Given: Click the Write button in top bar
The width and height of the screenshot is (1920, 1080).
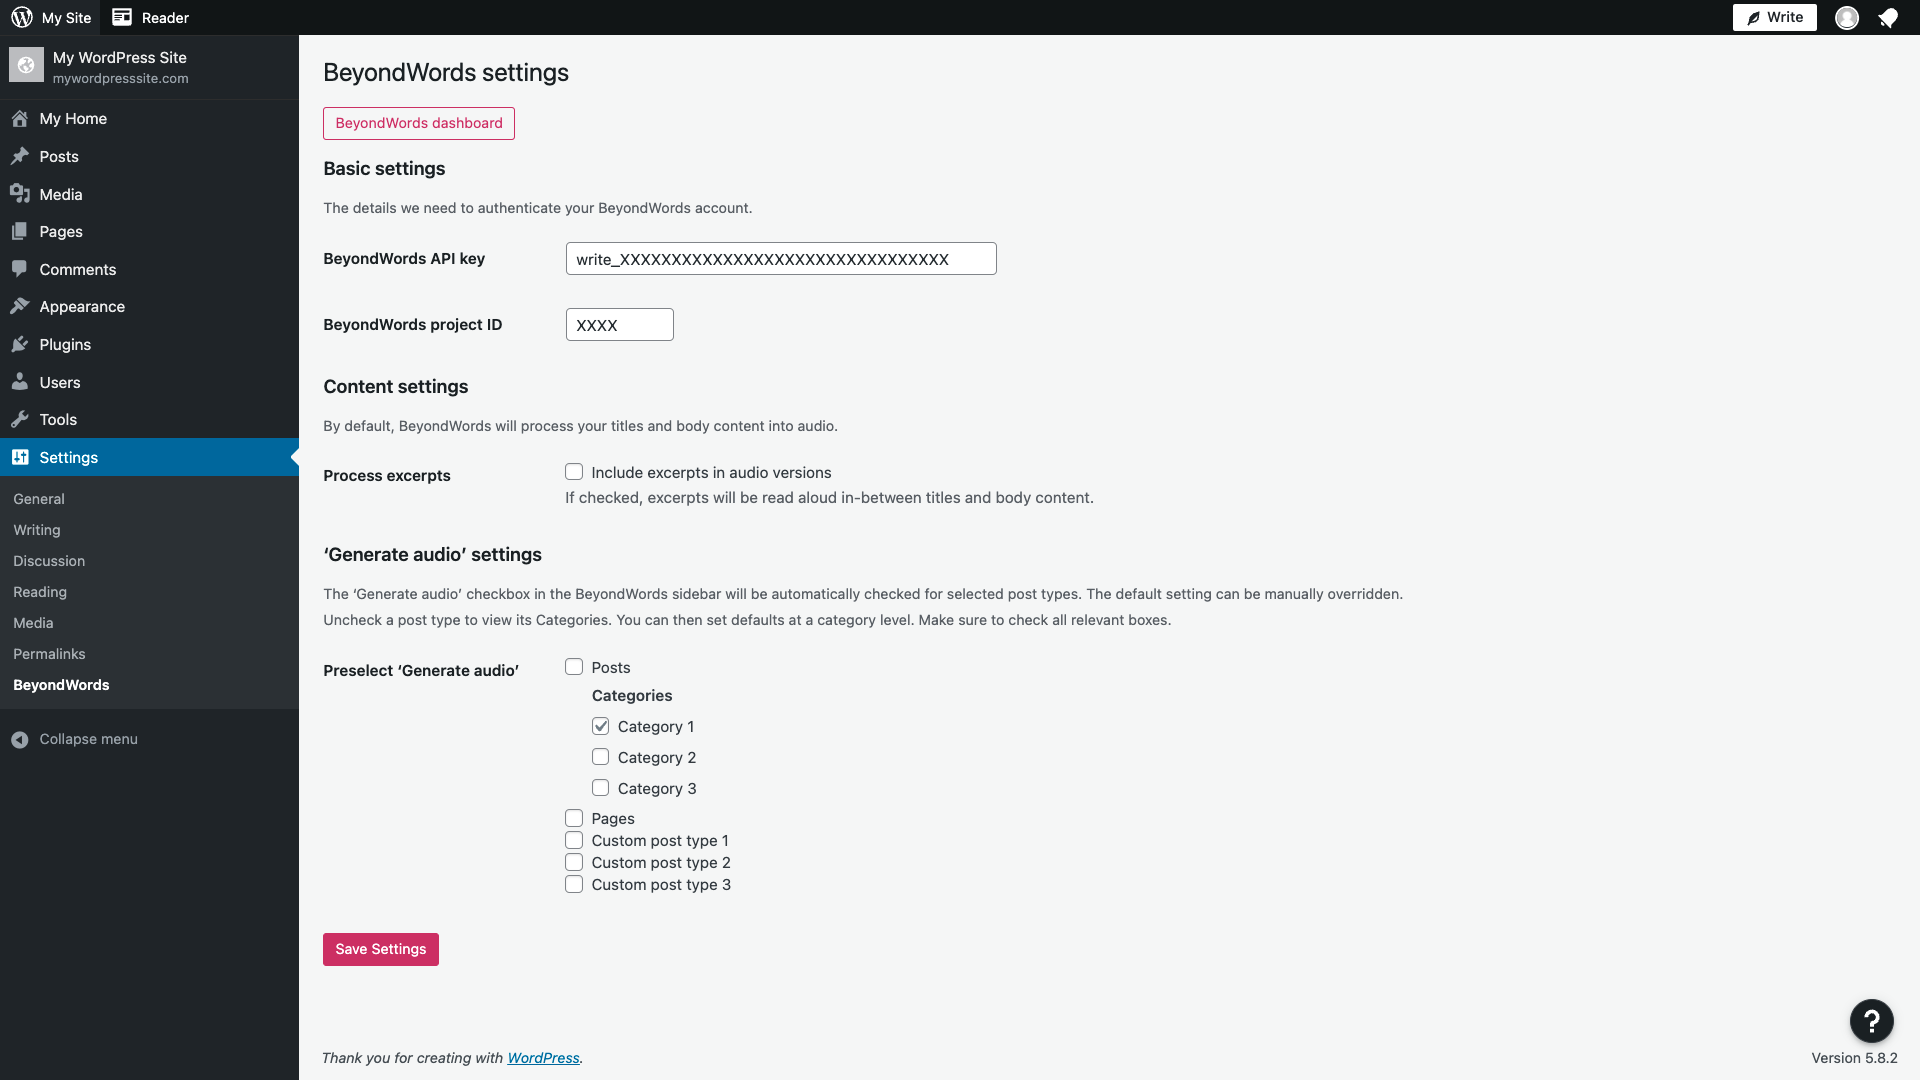Looking at the screenshot, I should pyautogui.click(x=1774, y=17).
